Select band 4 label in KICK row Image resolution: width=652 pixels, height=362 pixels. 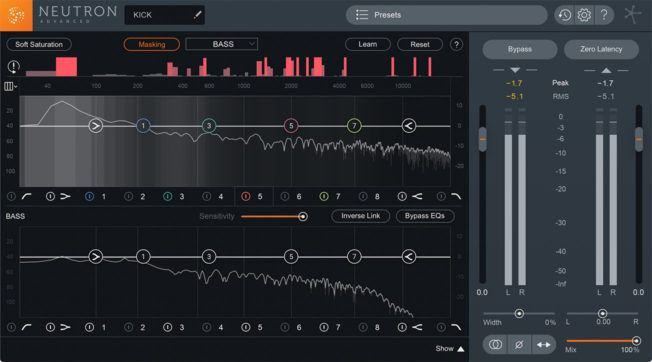(220, 196)
